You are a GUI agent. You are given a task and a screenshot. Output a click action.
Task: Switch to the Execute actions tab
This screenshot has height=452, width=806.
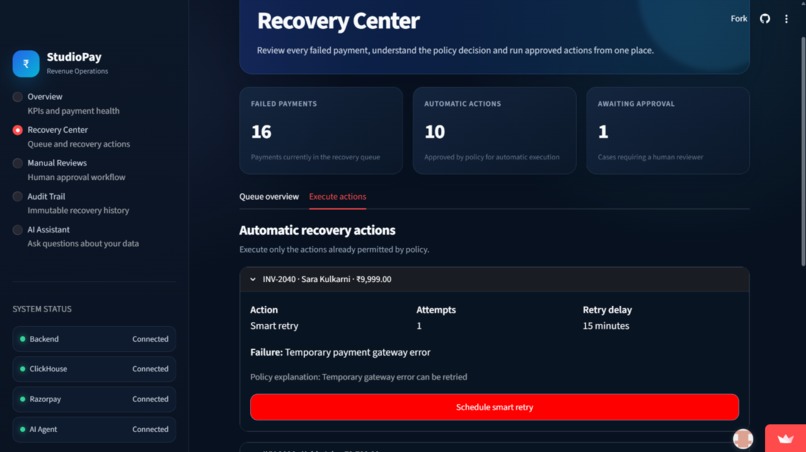pos(337,196)
